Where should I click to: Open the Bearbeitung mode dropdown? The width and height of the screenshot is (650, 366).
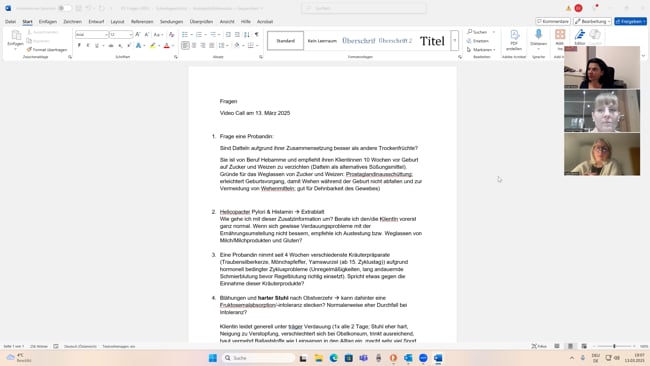point(592,21)
